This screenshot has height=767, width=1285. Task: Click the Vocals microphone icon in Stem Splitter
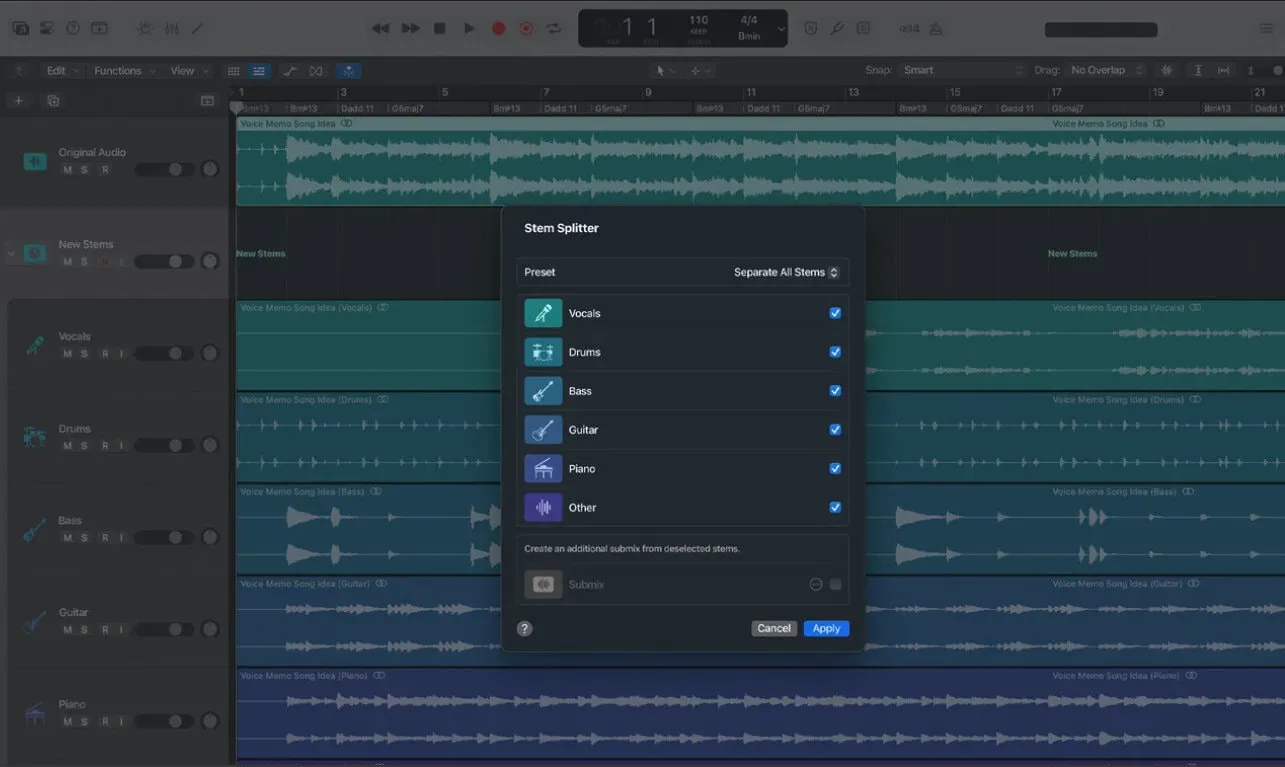543,313
